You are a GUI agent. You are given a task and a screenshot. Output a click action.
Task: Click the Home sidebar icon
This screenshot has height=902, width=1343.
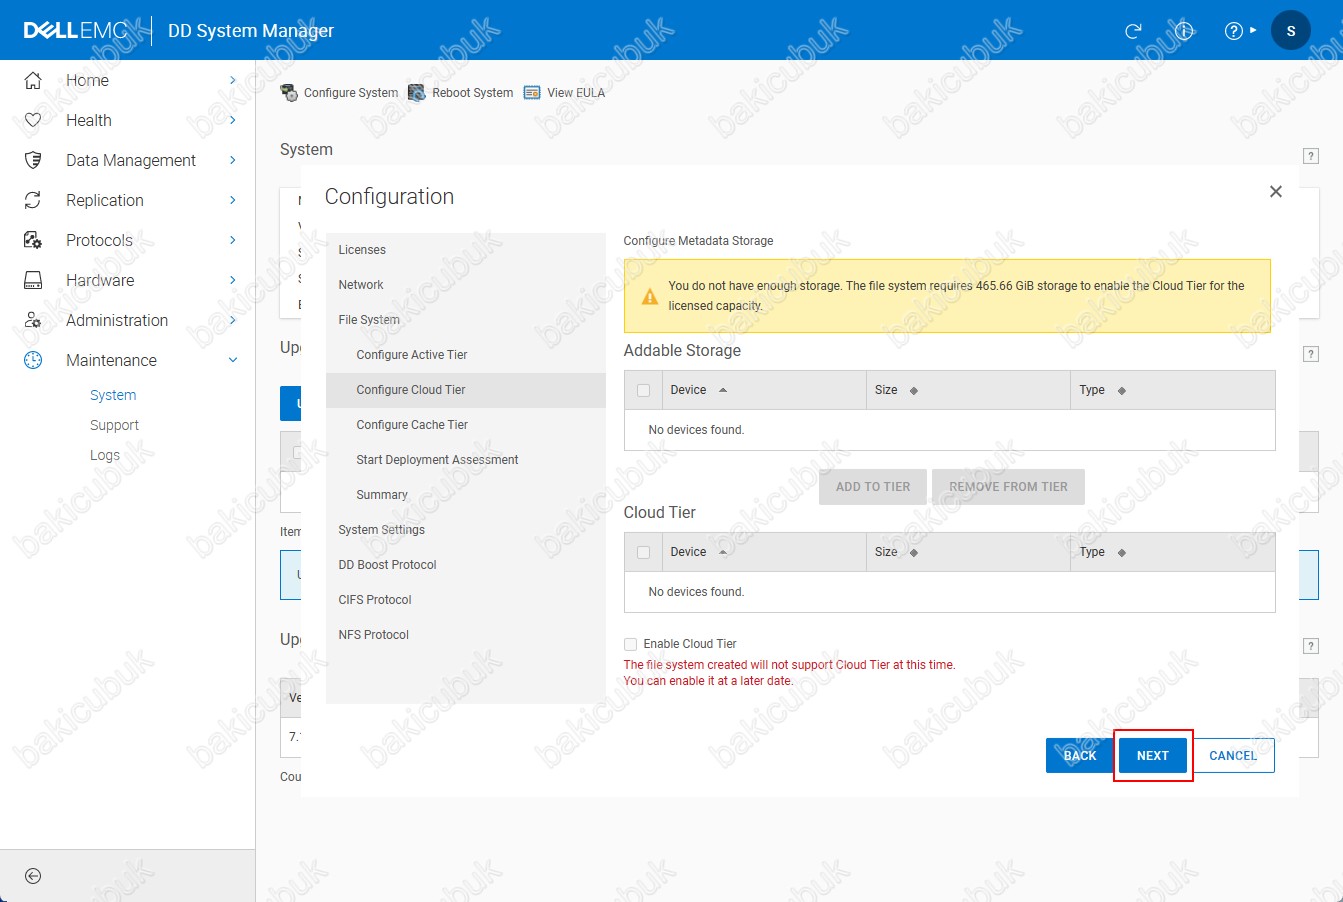(x=33, y=80)
